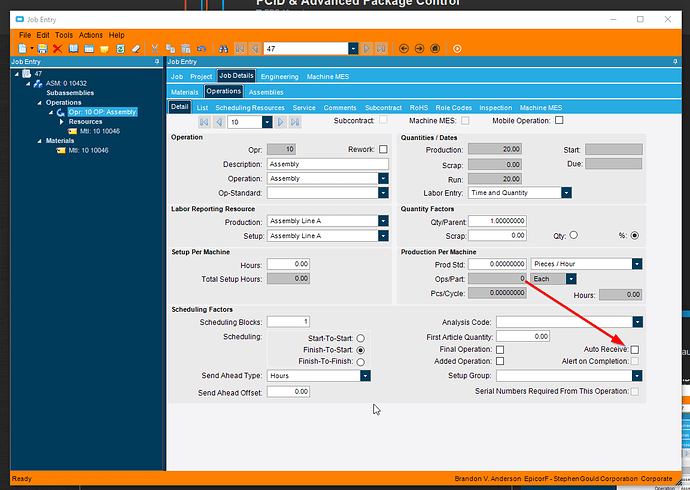Open the Setup Group dropdown
This screenshot has width=690, height=490.
637,376
